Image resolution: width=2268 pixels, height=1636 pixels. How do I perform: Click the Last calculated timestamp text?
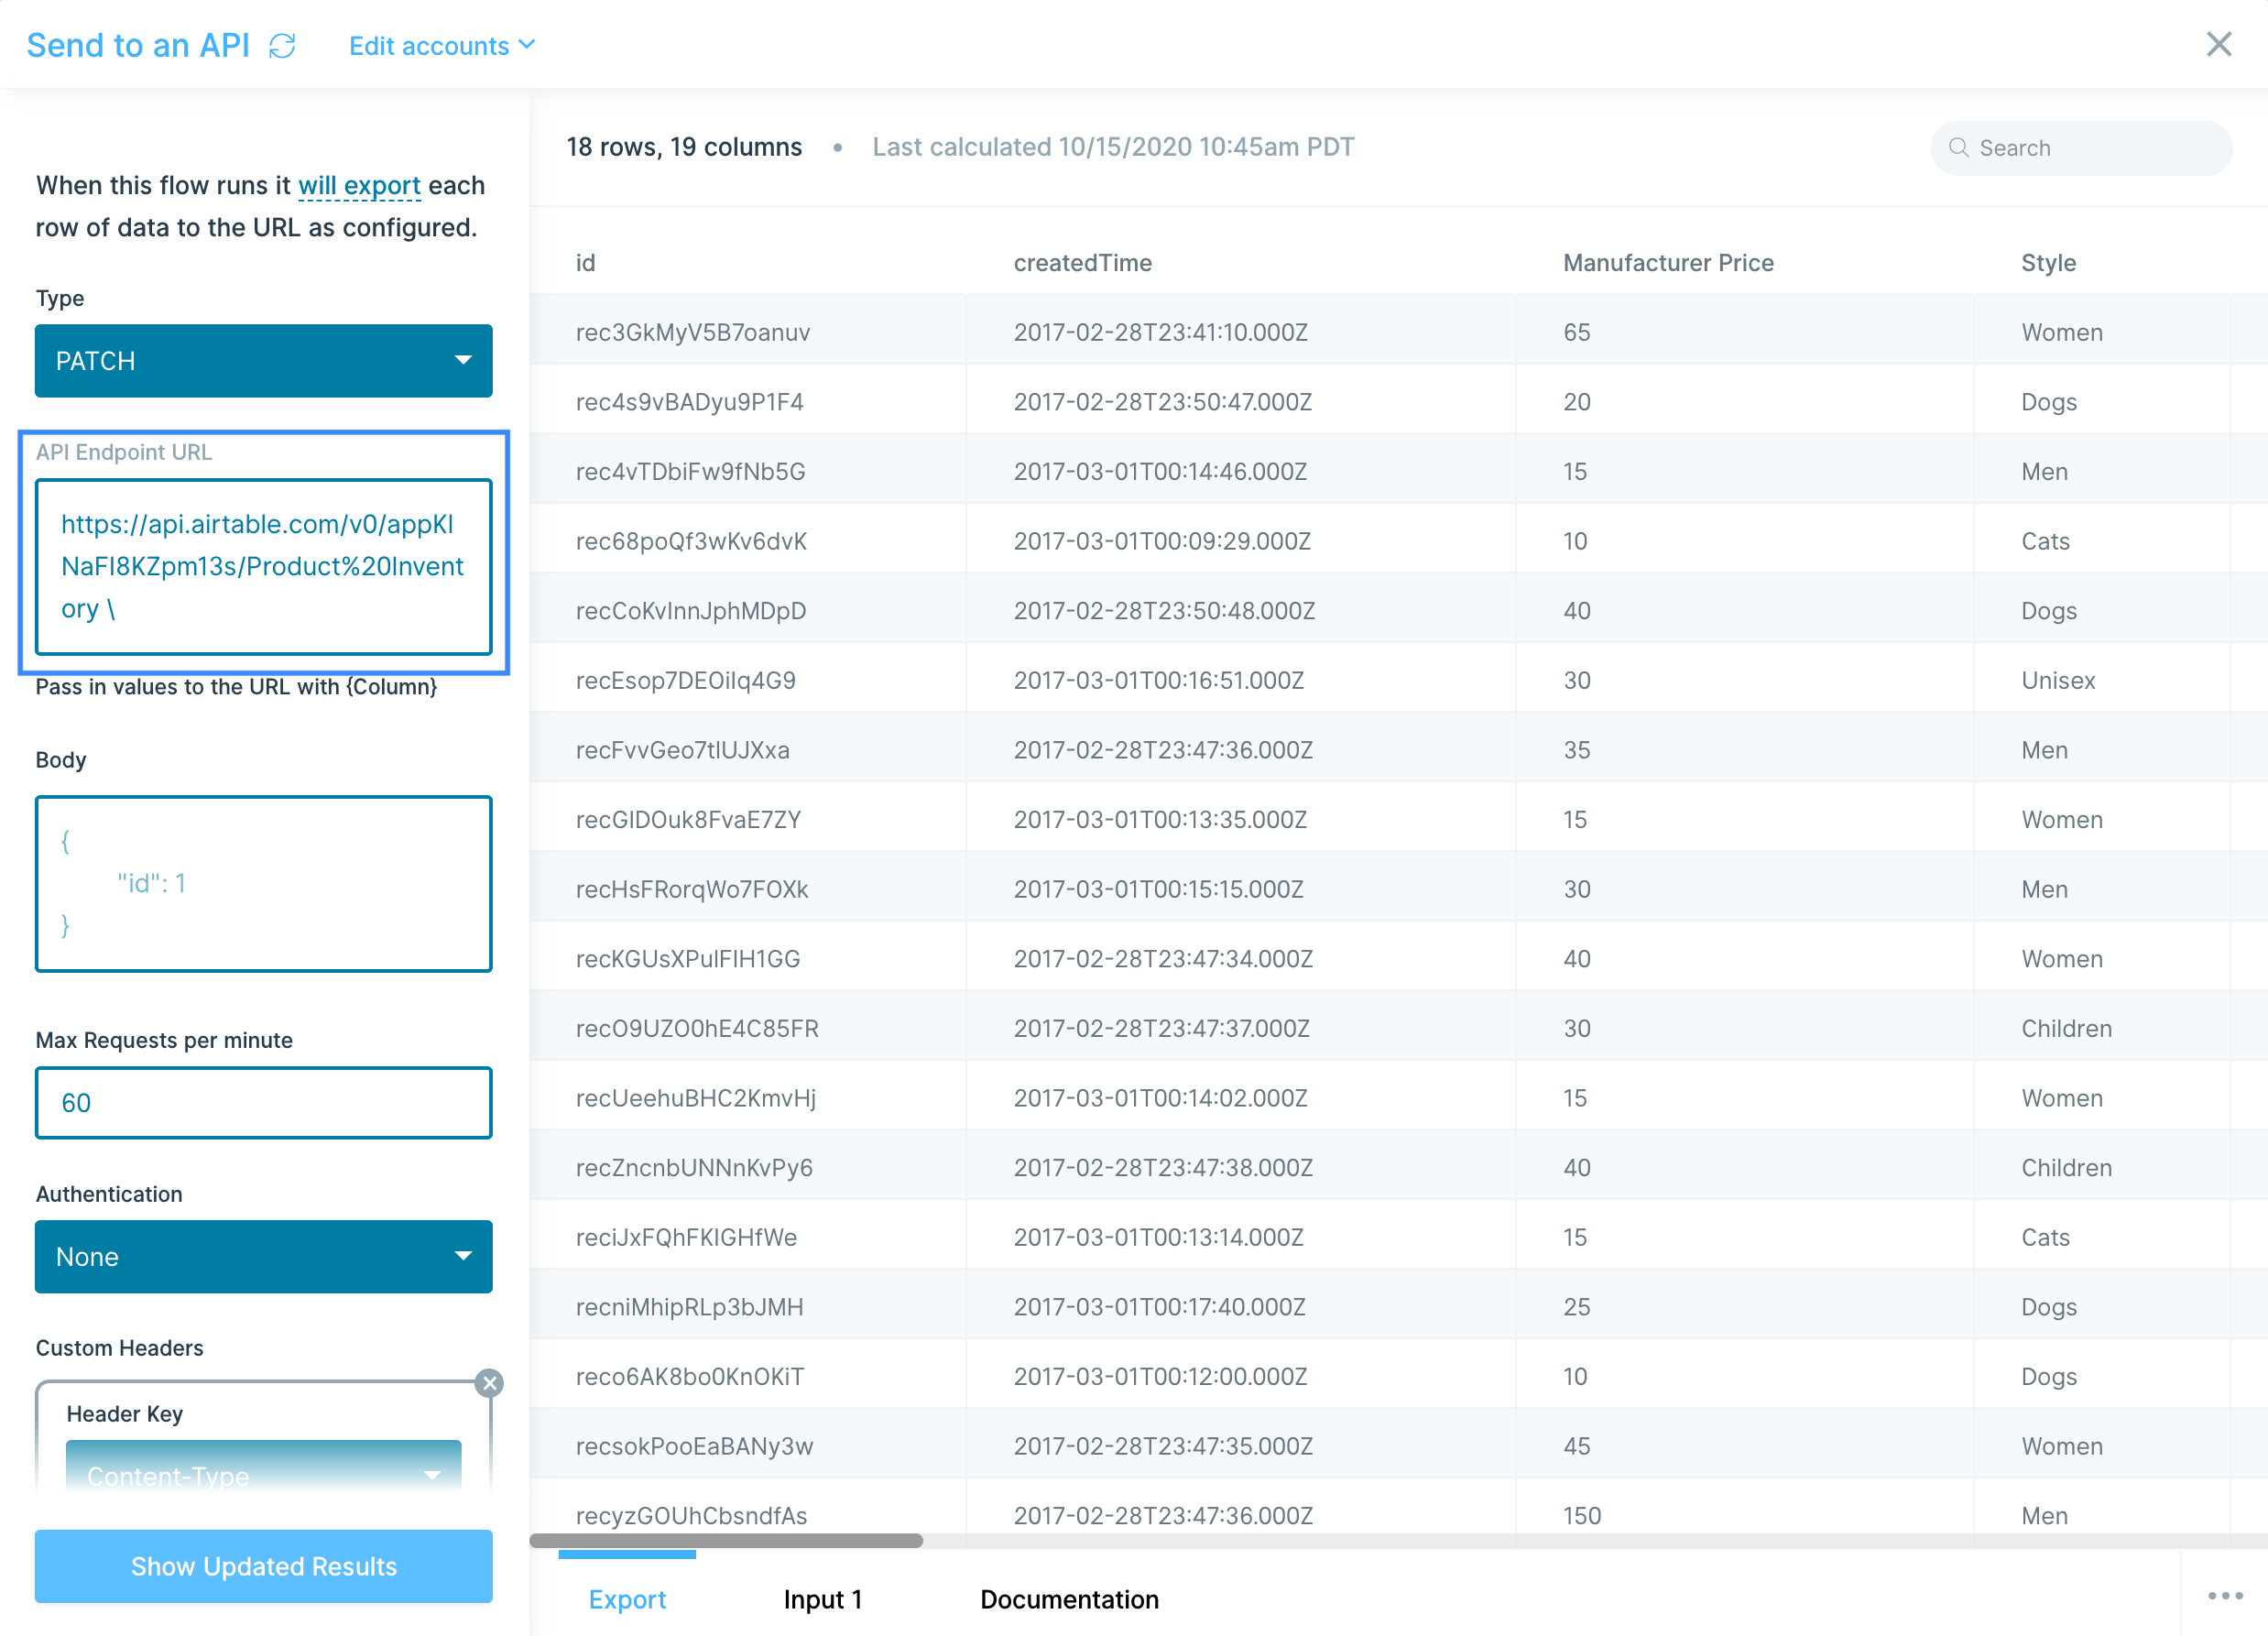click(x=1113, y=147)
